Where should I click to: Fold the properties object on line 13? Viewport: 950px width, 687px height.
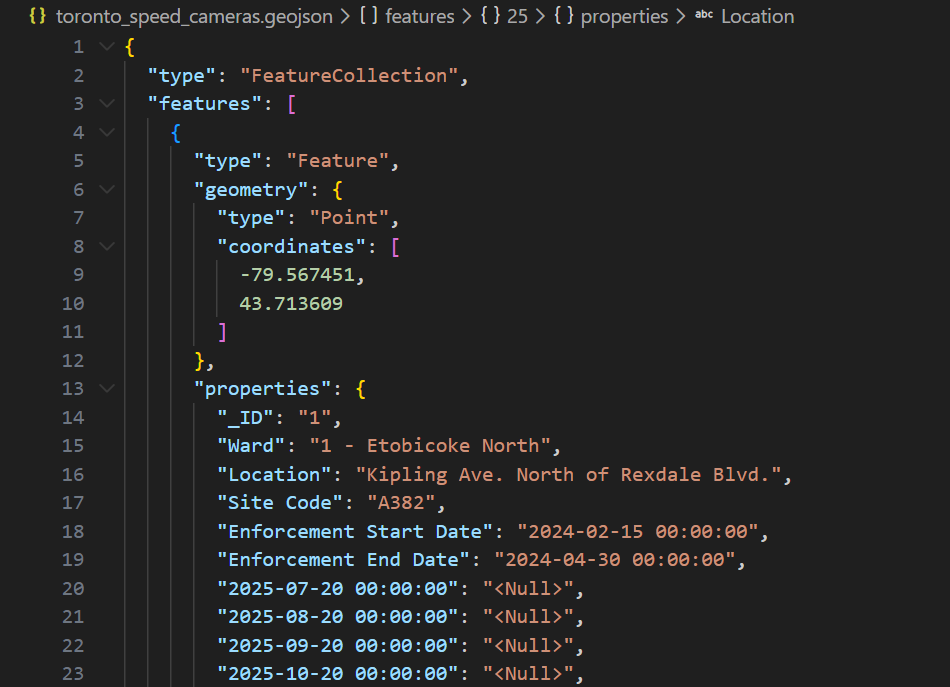(x=107, y=388)
